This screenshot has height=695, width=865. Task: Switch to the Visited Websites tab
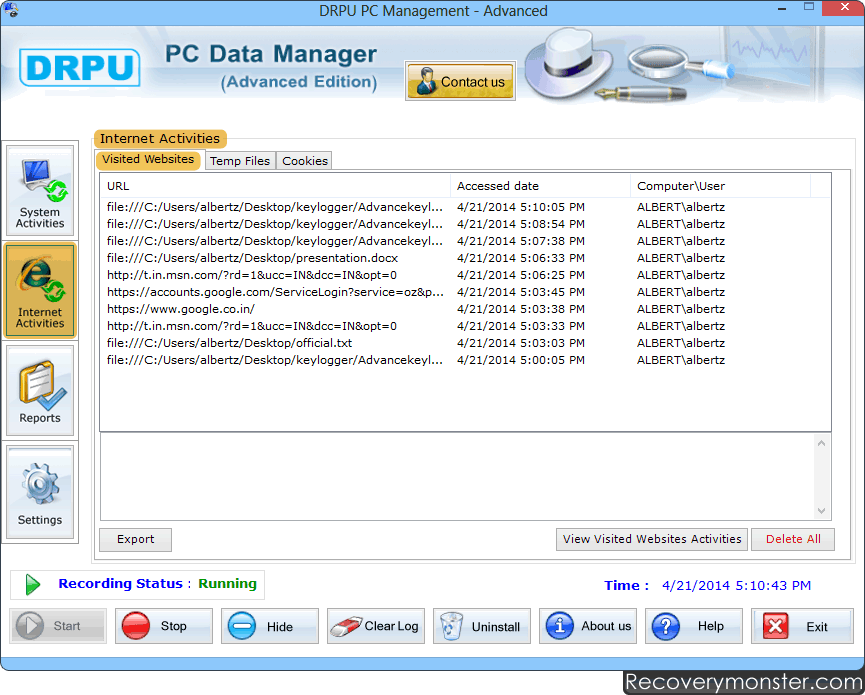(148, 159)
